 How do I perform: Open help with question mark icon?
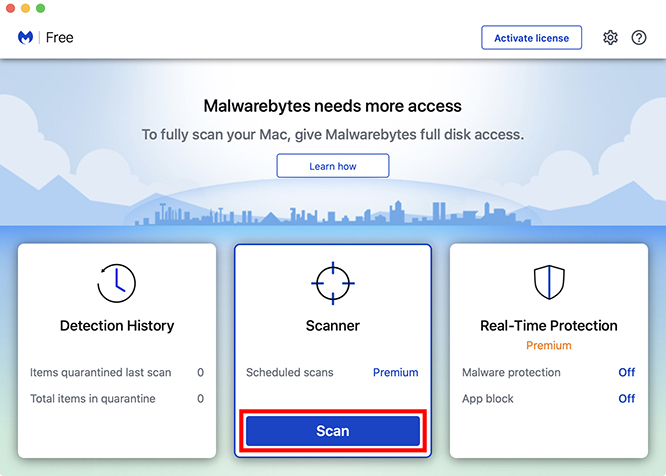point(638,38)
